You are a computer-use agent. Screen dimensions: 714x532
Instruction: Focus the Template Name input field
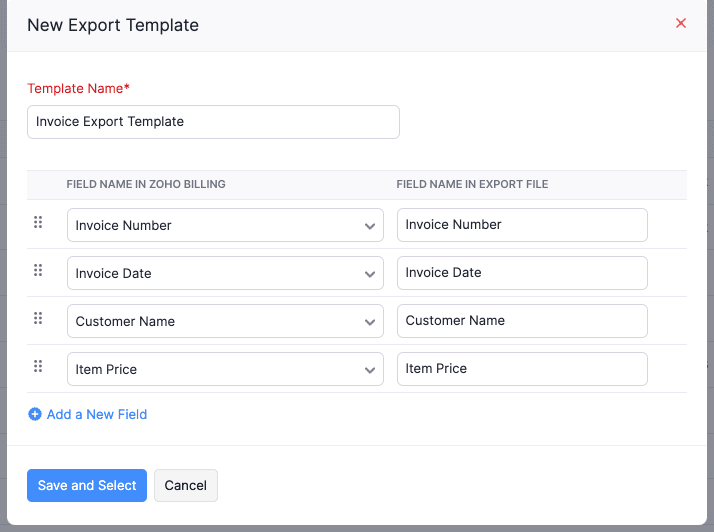coord(213,122)
